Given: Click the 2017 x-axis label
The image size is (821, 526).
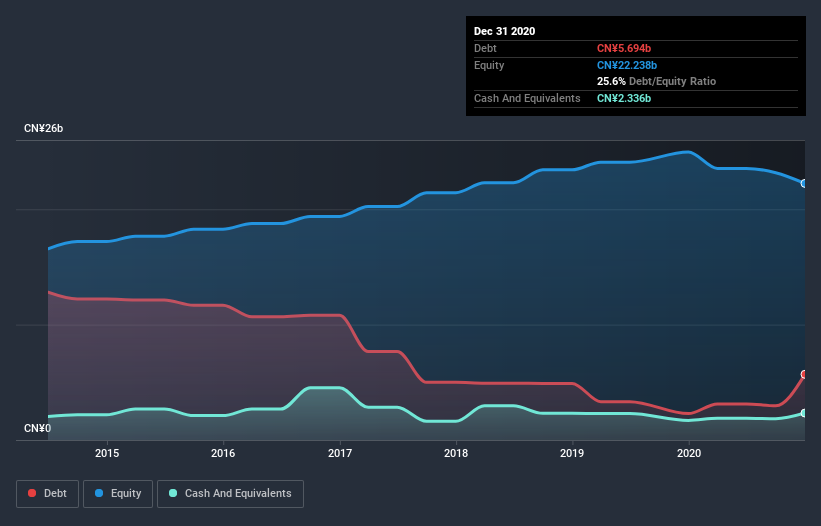Looking at the screenshot, I should pyautogui.click(x=340, y=453).
